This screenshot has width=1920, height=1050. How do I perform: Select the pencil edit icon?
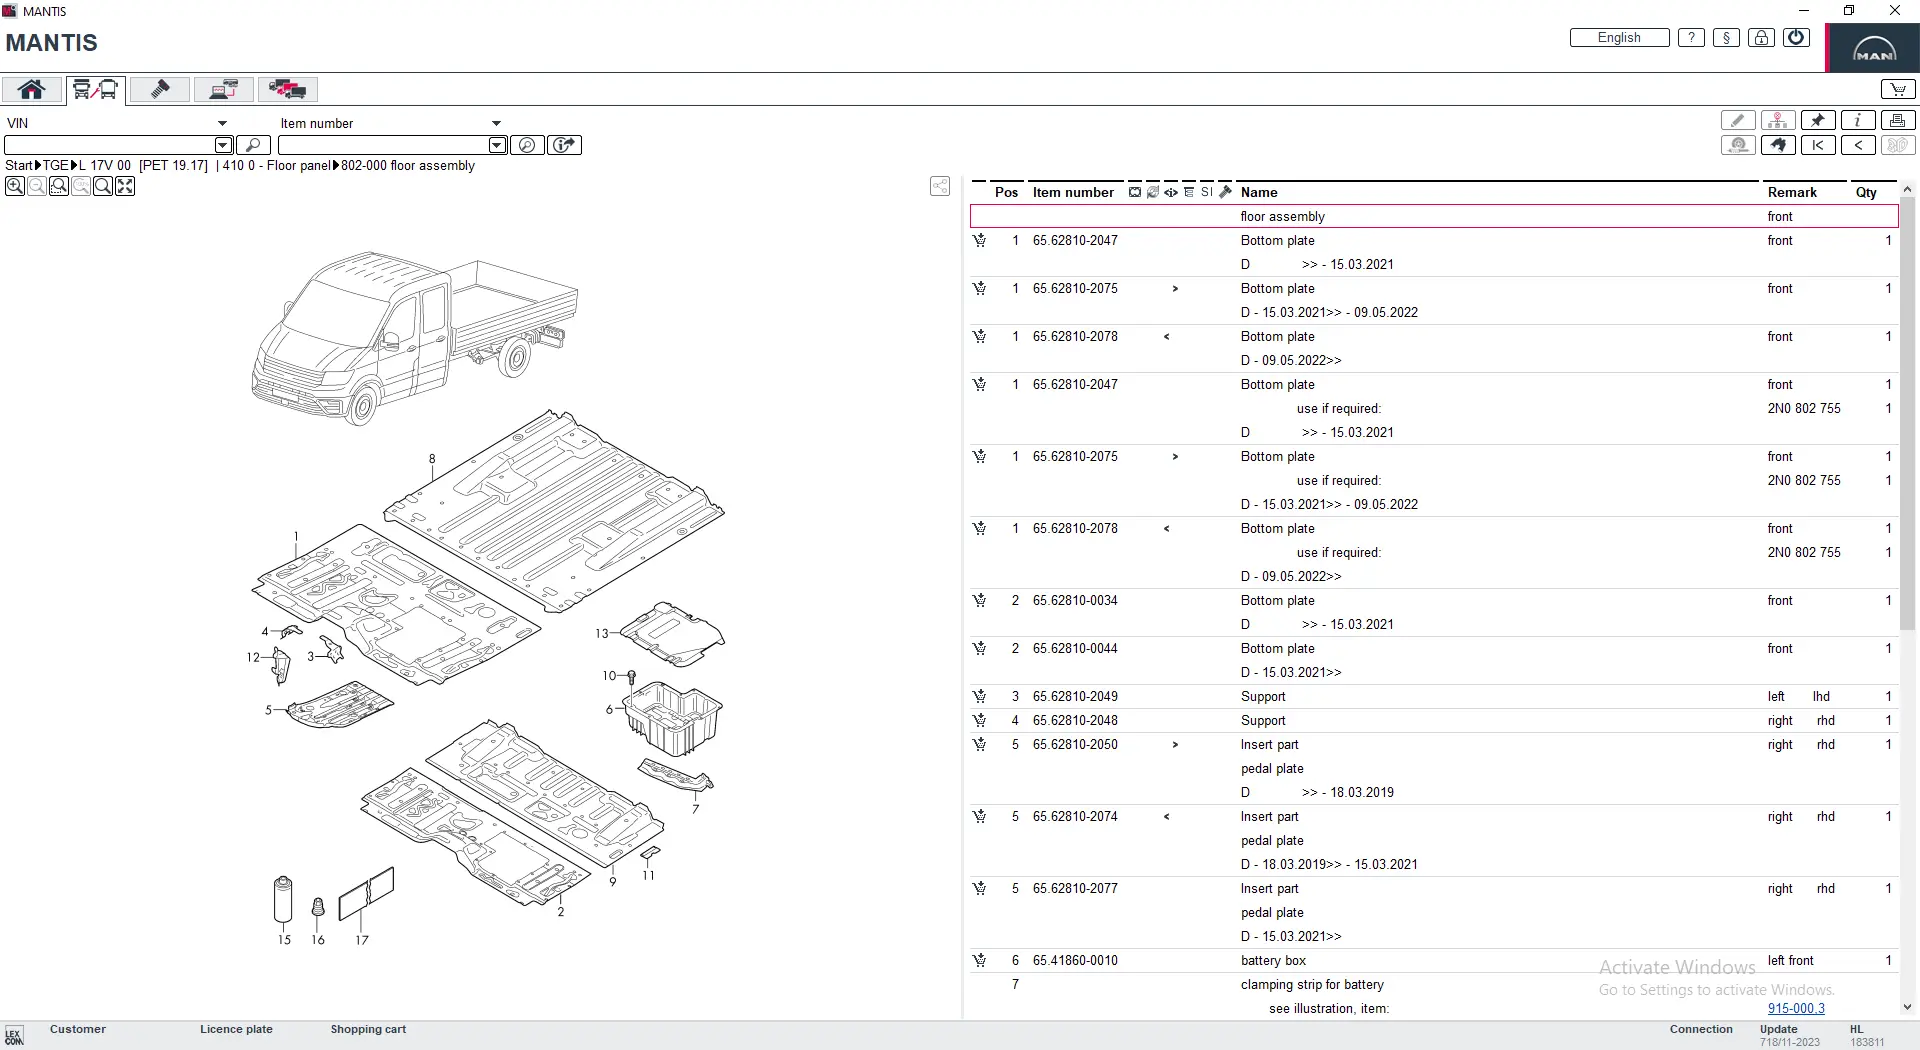point(1738,119)
